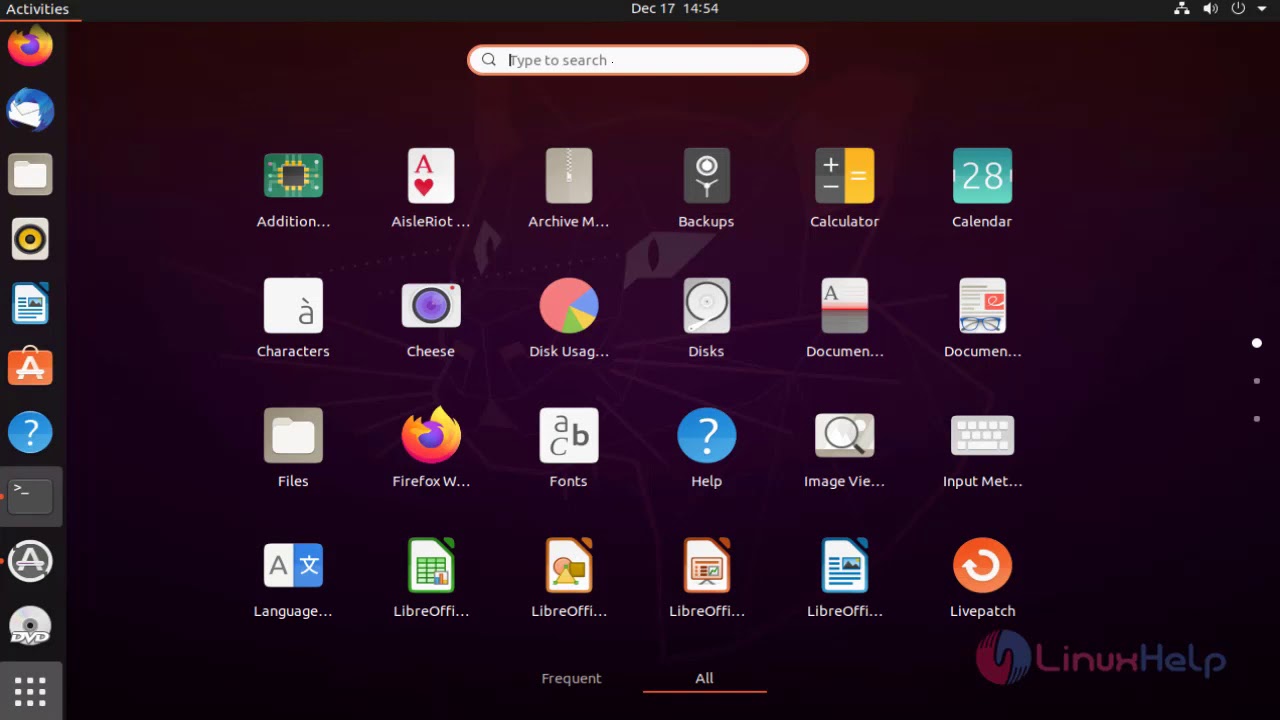The width and height of the screenshot is (1280, 720).
Task: Open LibreOffice Writer in the dock
Action: tap(30, 303)
